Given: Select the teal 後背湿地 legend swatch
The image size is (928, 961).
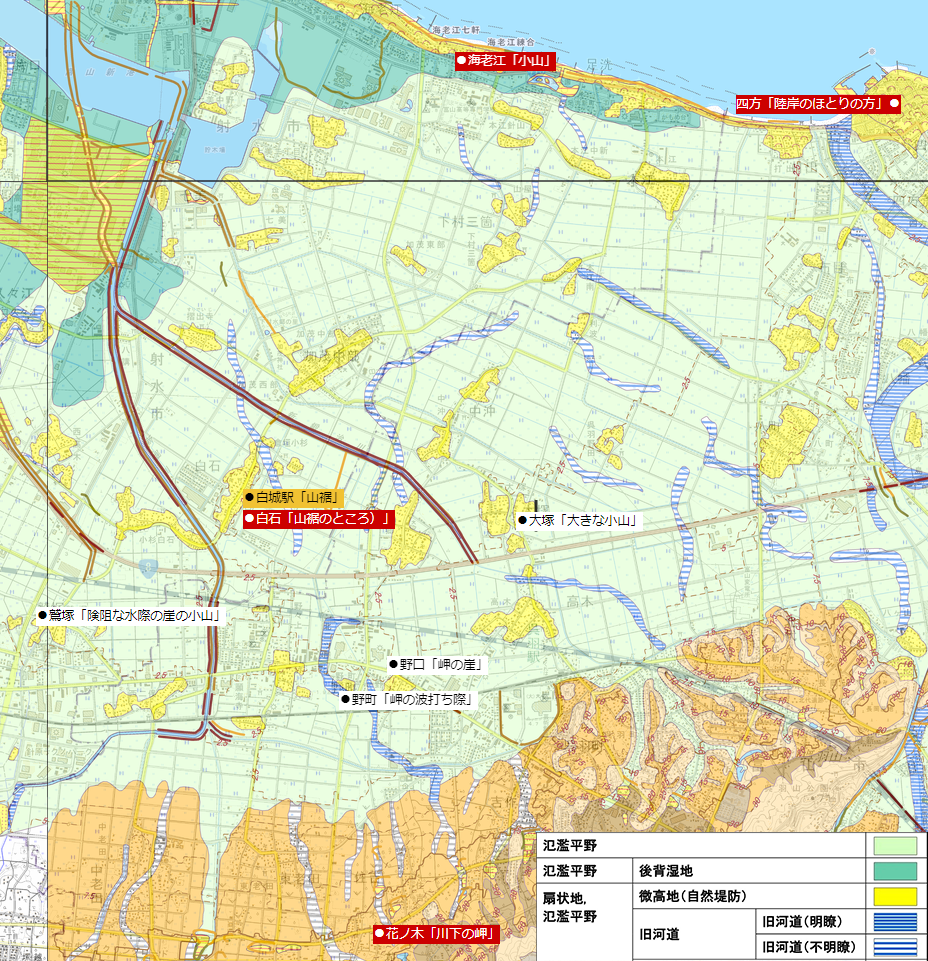Looking at the screenshot, I should click(x=895, y=871).
